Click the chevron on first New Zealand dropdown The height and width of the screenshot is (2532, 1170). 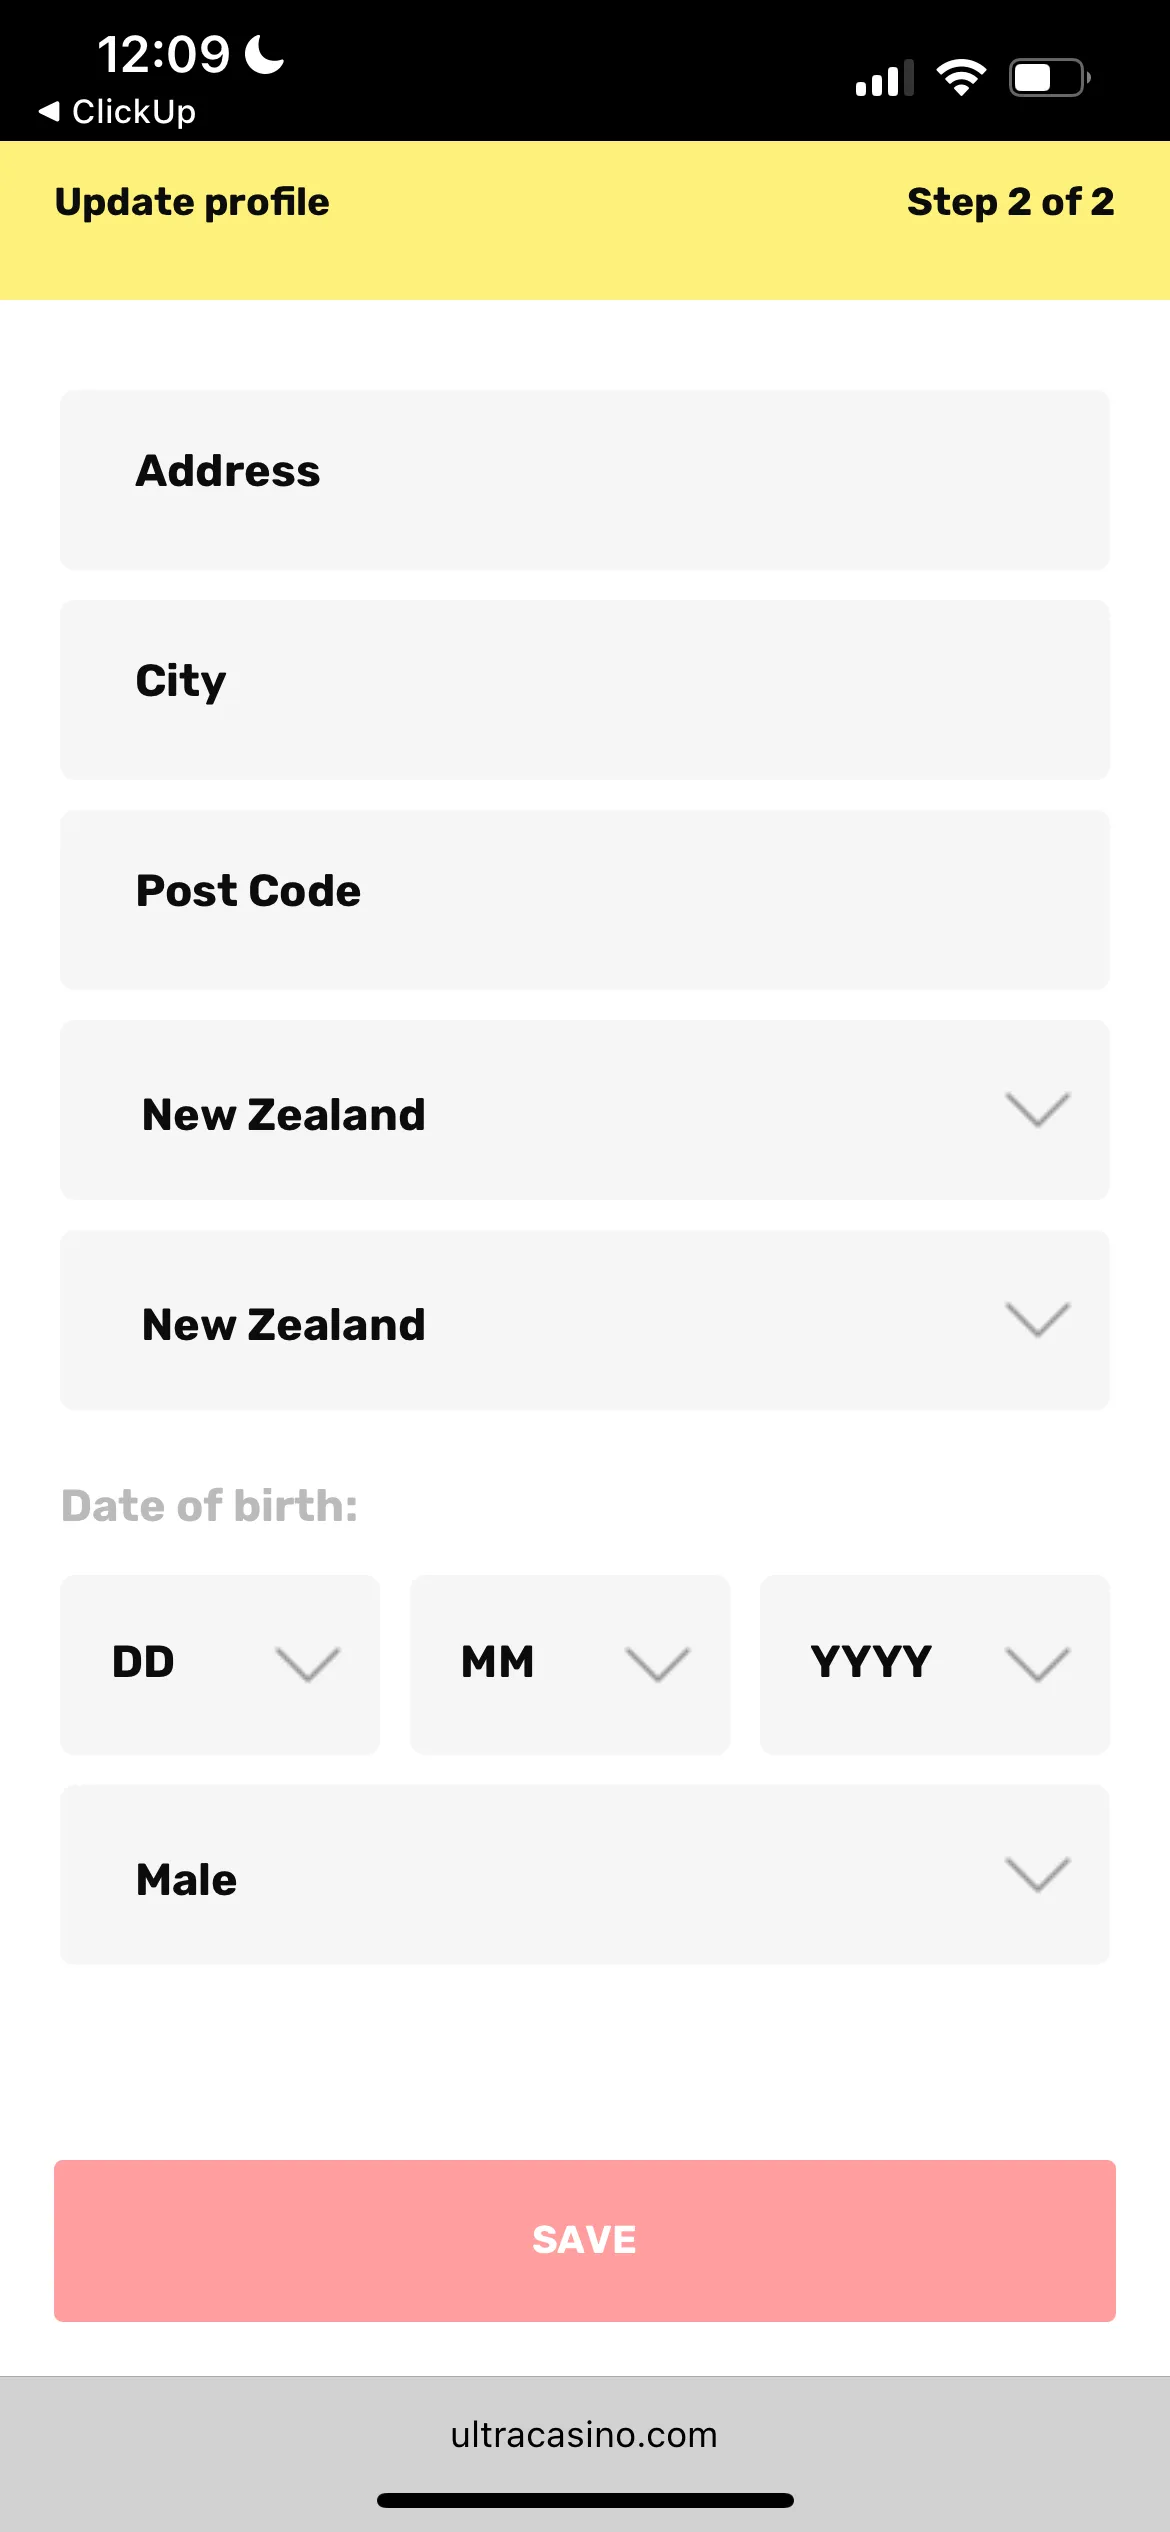tap(1037, 1110)
